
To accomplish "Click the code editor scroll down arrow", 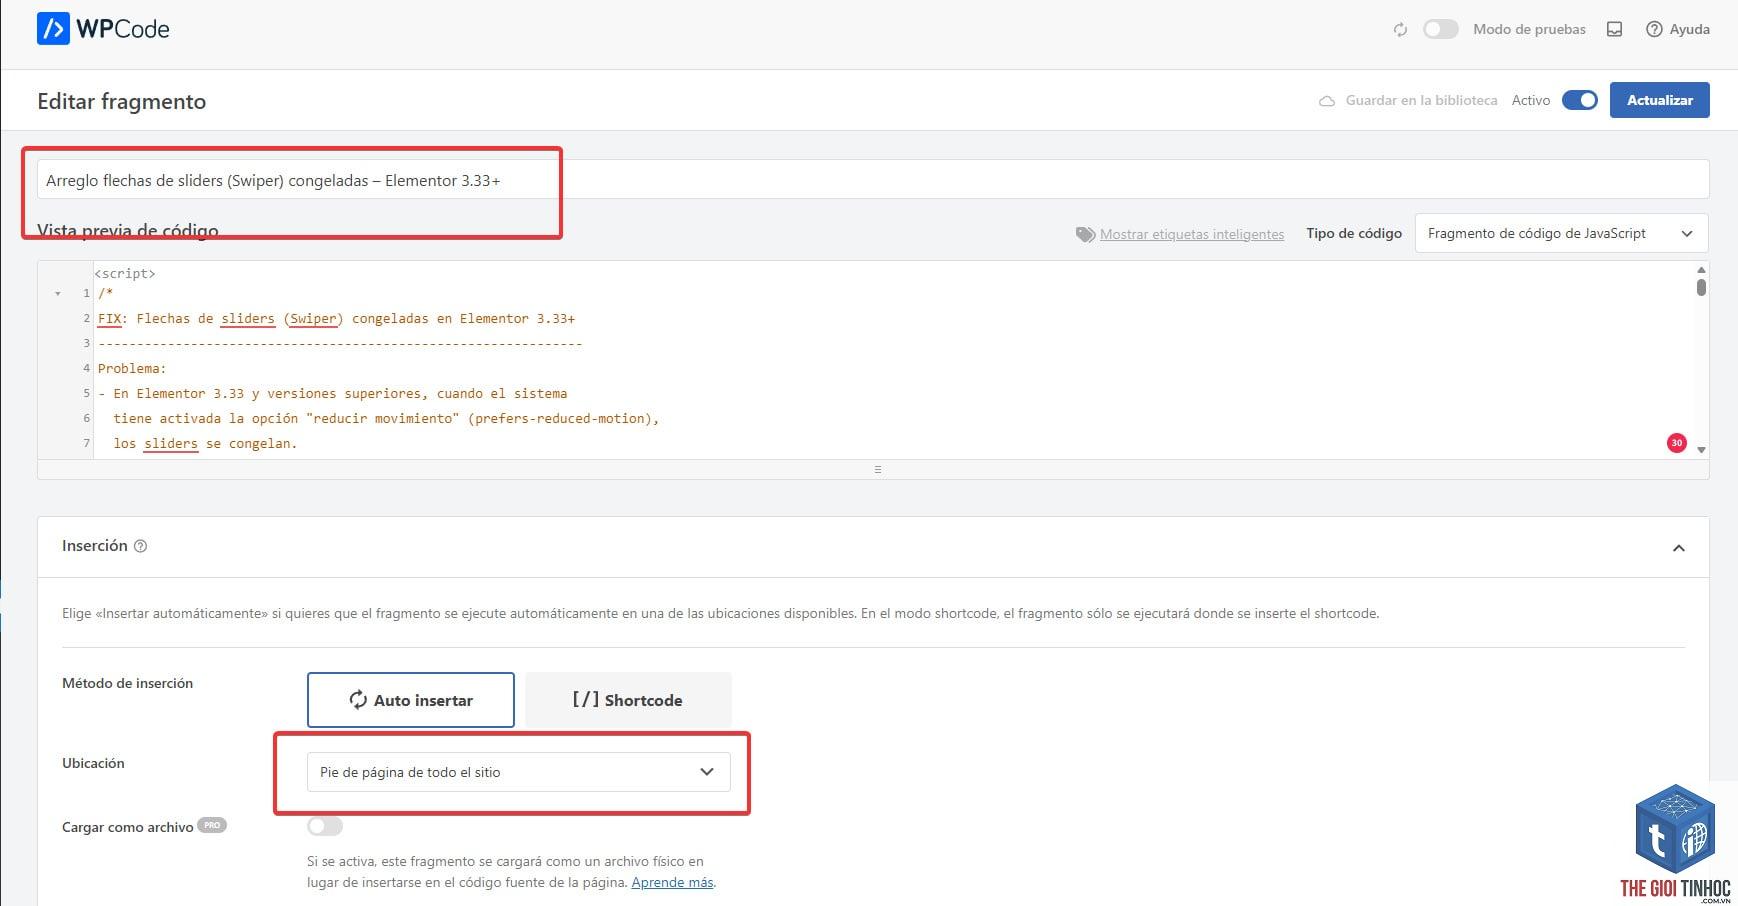I will coord(1701,450).
